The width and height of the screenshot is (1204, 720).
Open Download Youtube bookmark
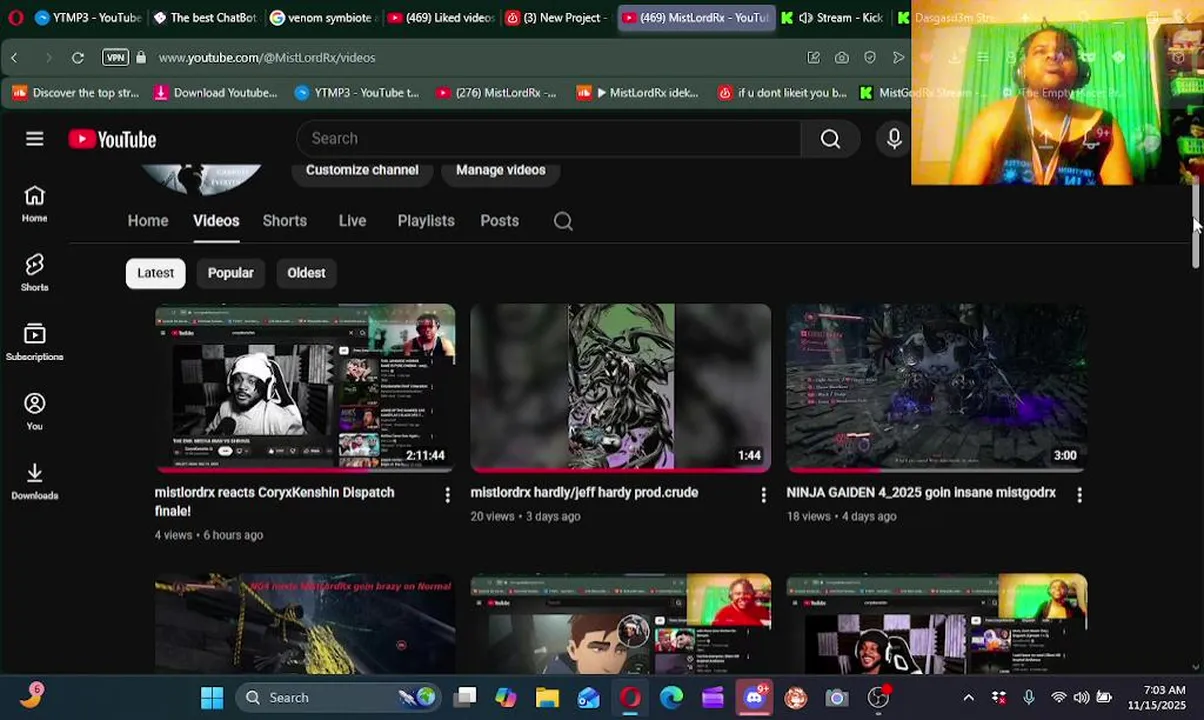click(x=215, y=93)
